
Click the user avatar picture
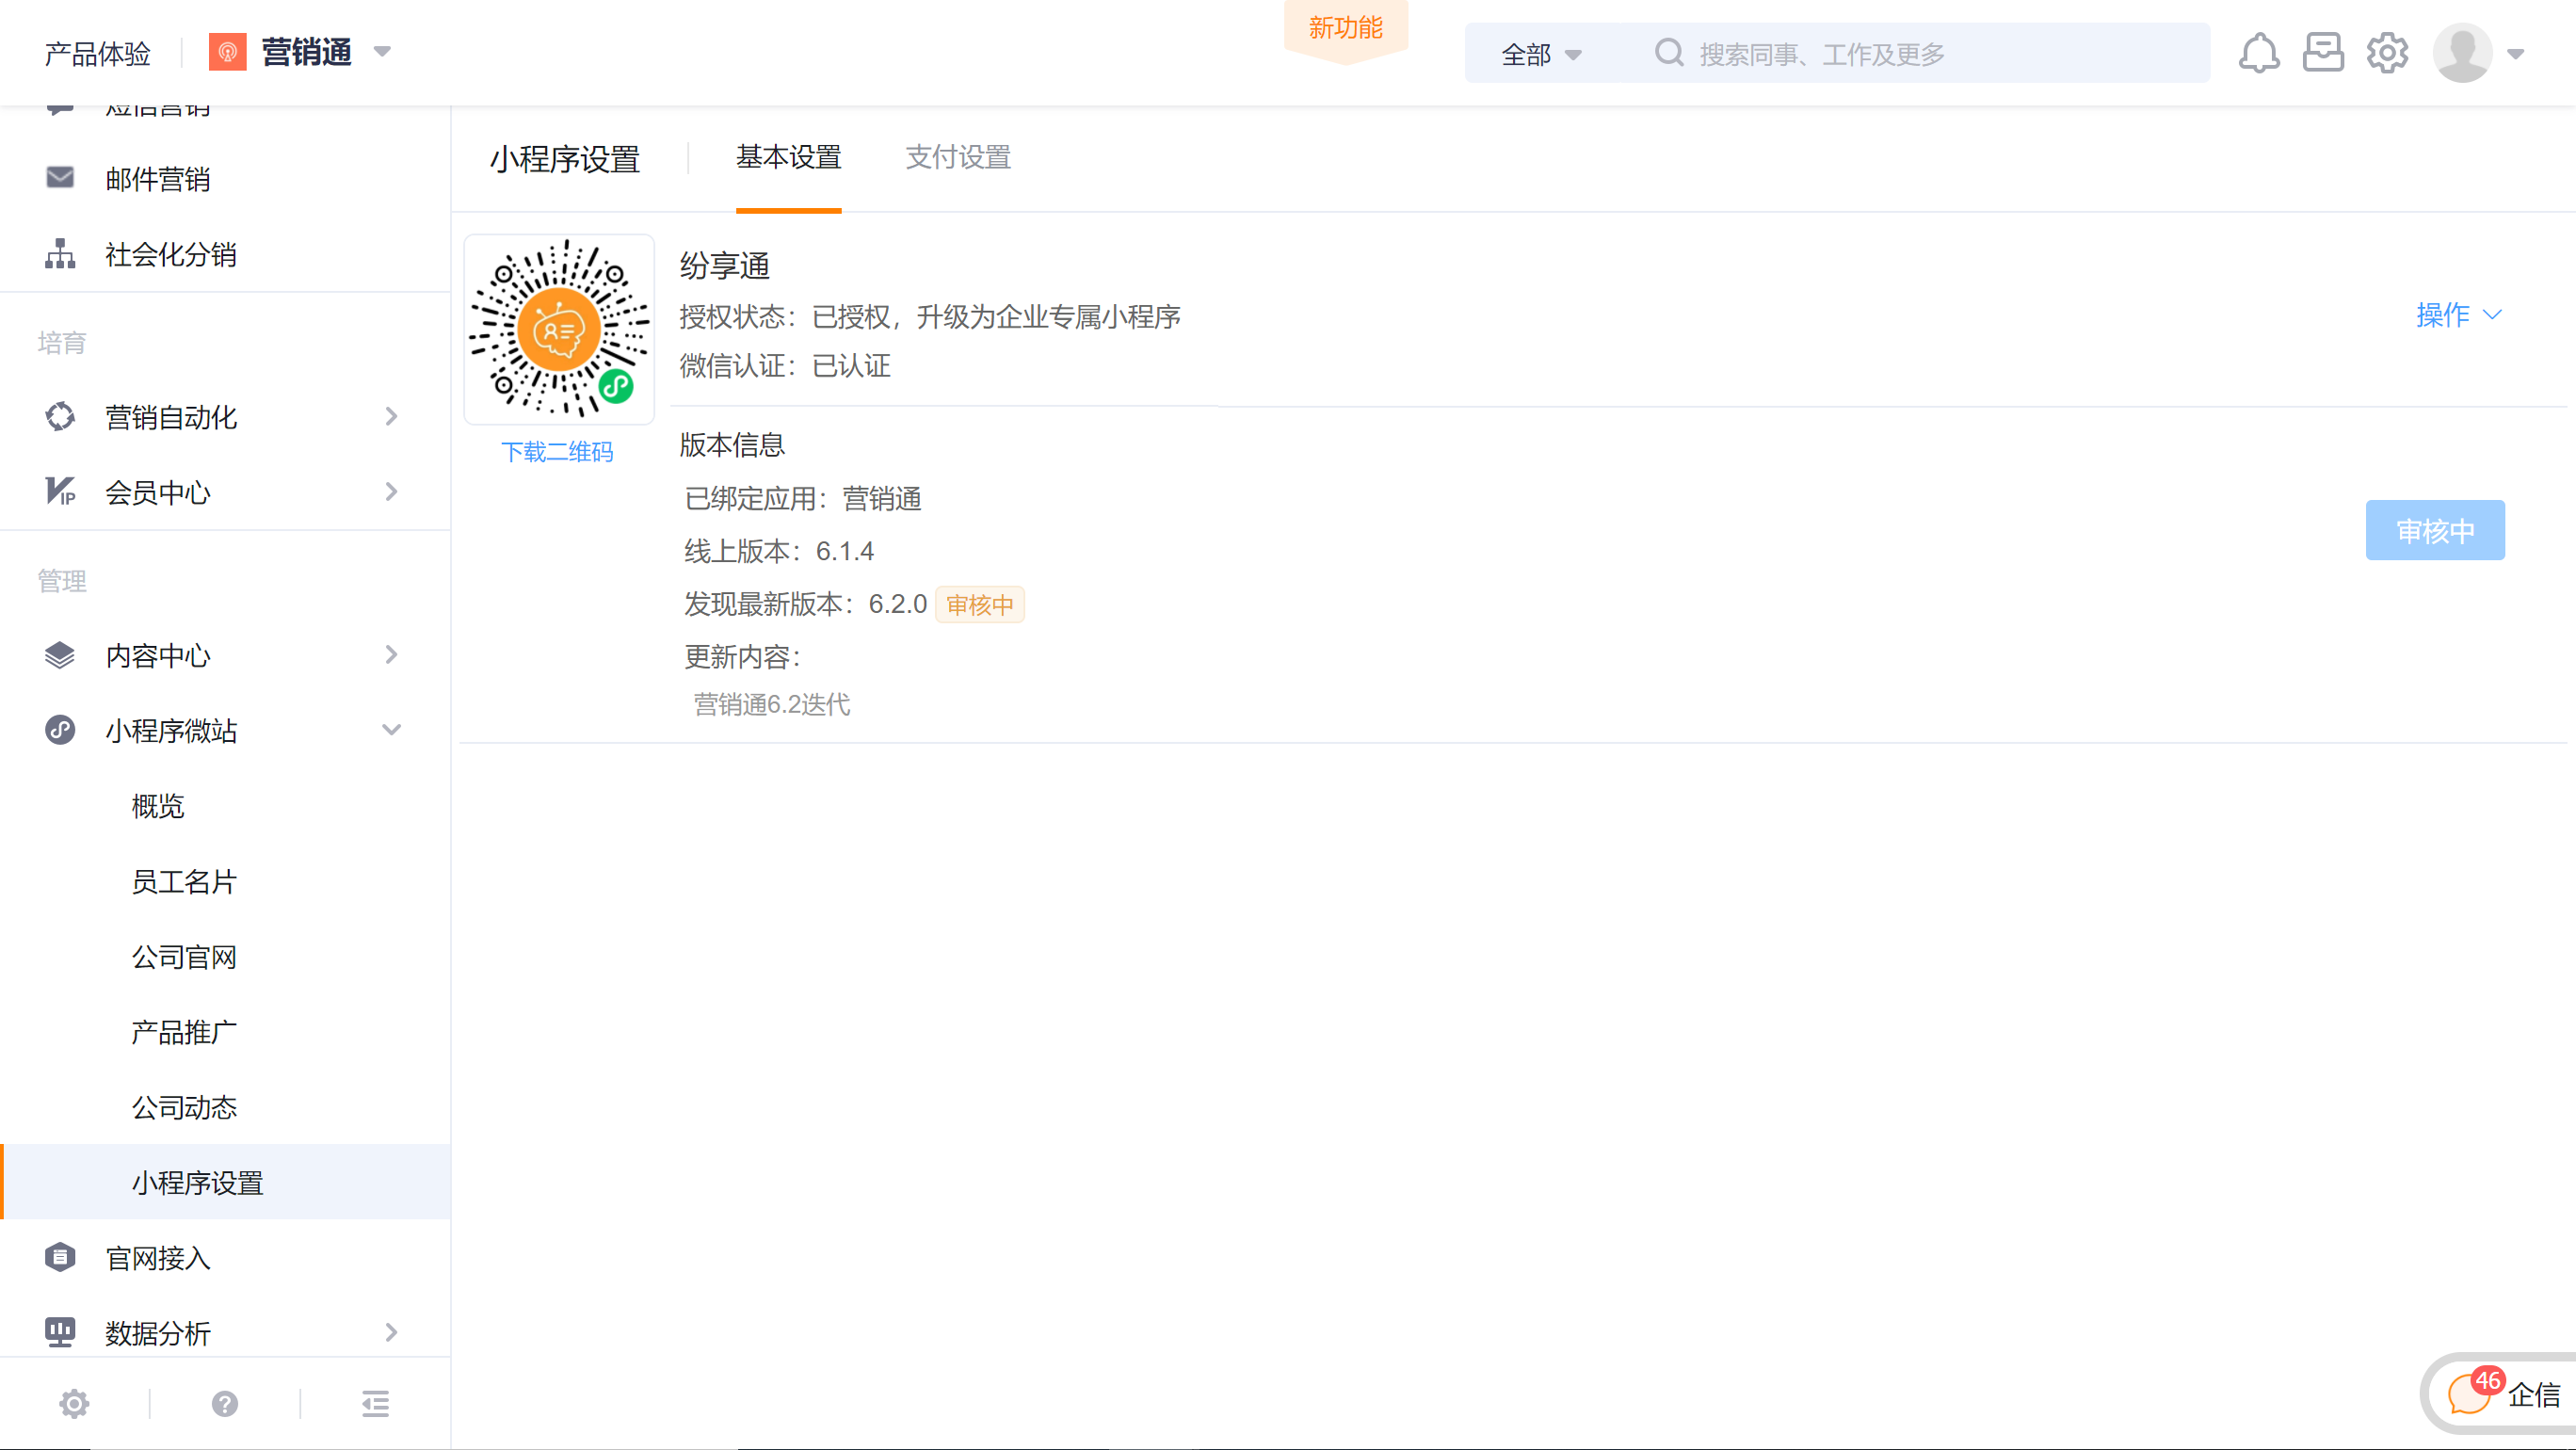(x=2461, y=53)
